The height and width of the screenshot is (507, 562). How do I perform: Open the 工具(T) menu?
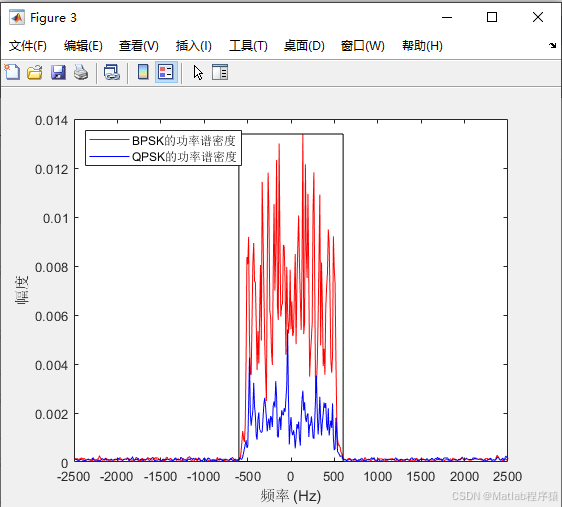248,46
